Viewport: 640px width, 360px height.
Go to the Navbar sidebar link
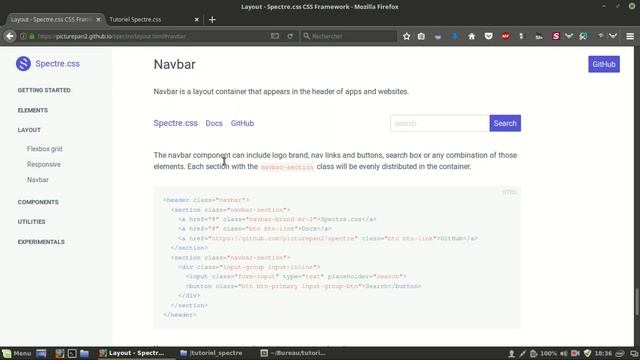click(x=38, y=180)
